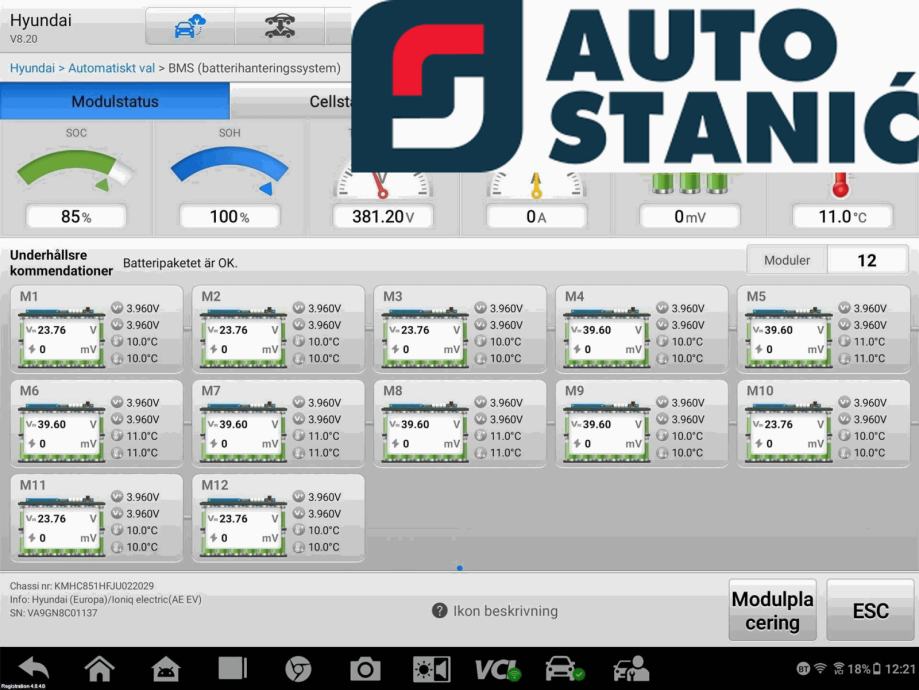Click the vehicle lift service icon
Viewport: 919px width, 690px height.
point(280,26)
